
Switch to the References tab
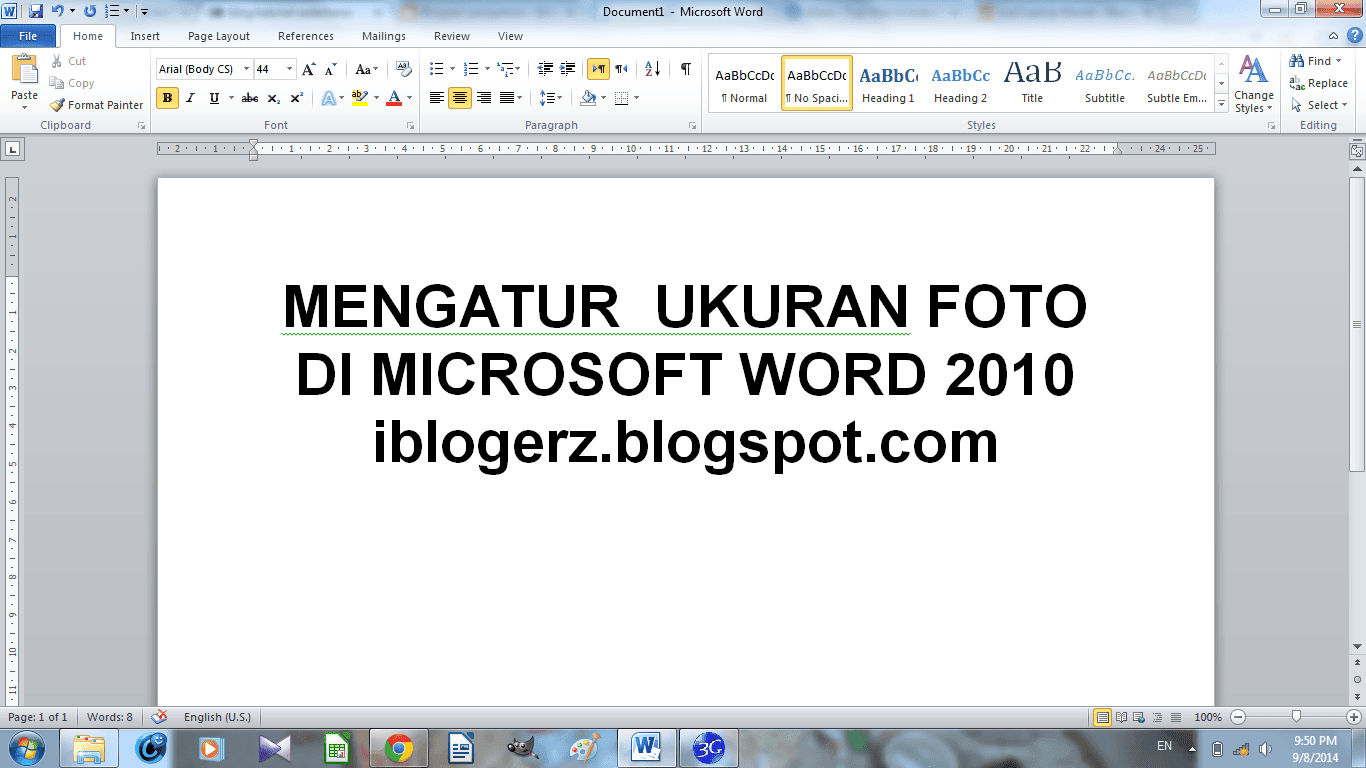coord(306,36)
